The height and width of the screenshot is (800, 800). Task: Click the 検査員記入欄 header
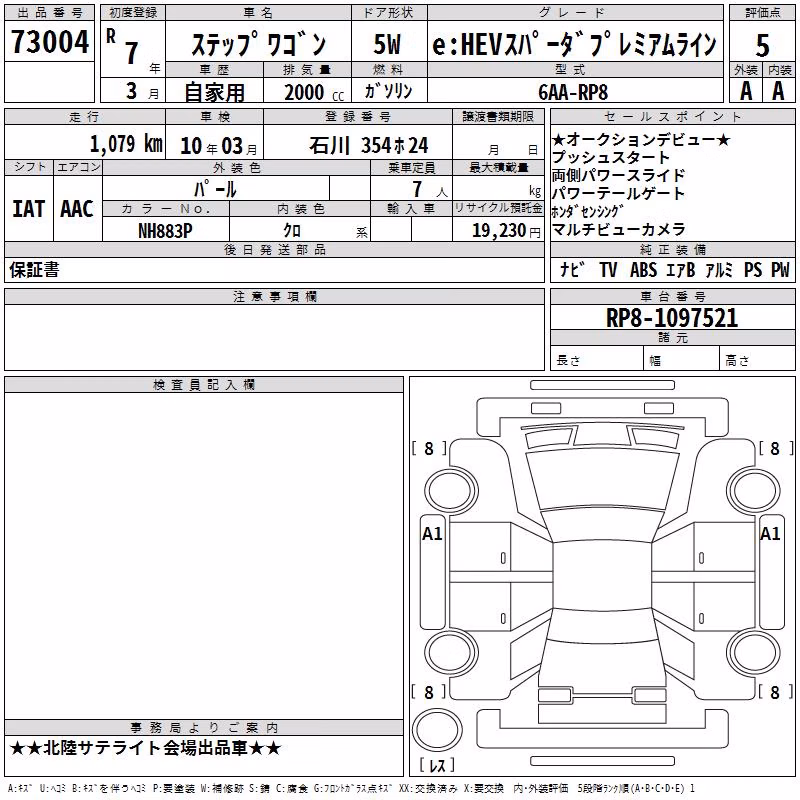point(204,385)
